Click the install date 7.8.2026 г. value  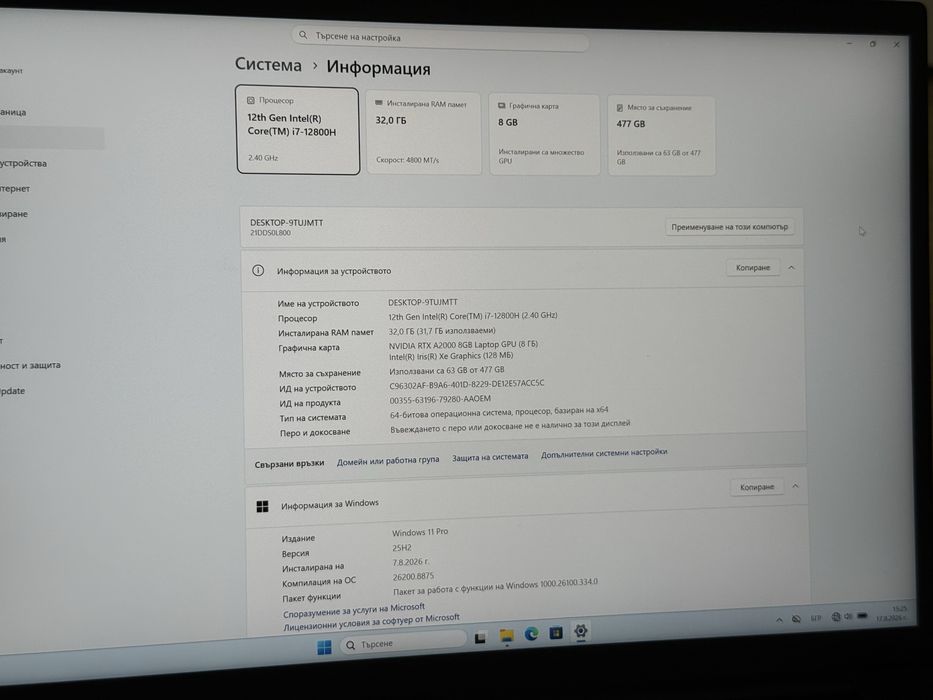(411, 562)
